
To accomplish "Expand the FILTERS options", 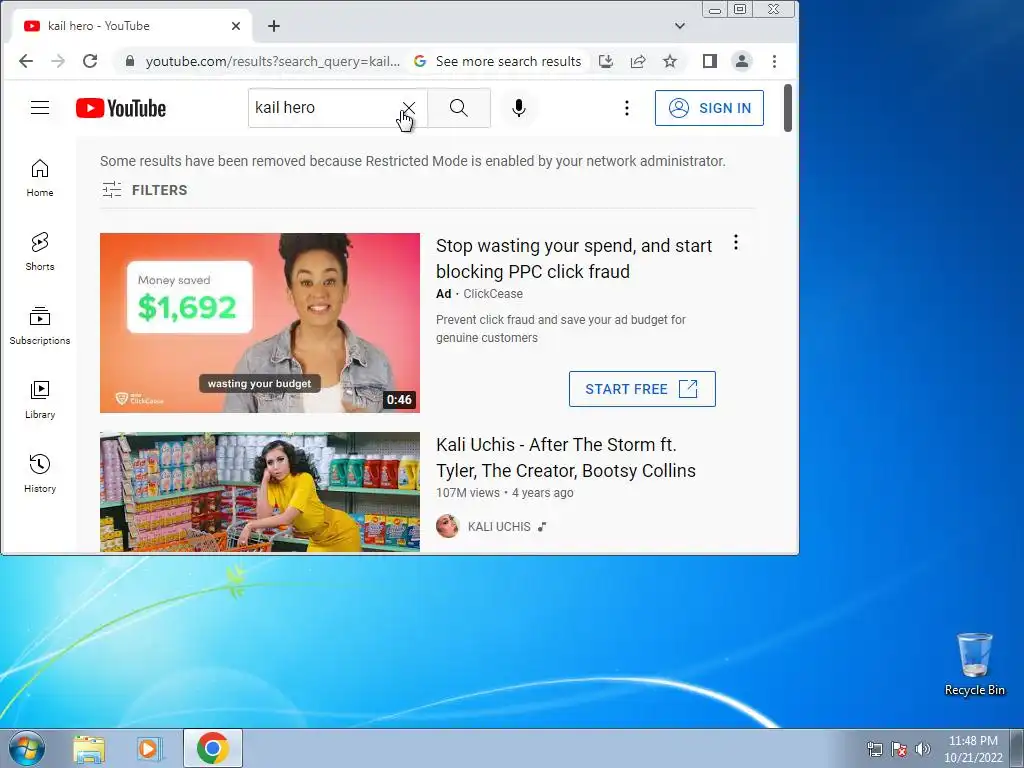I will pyautogui.click(x=144, y=190).
